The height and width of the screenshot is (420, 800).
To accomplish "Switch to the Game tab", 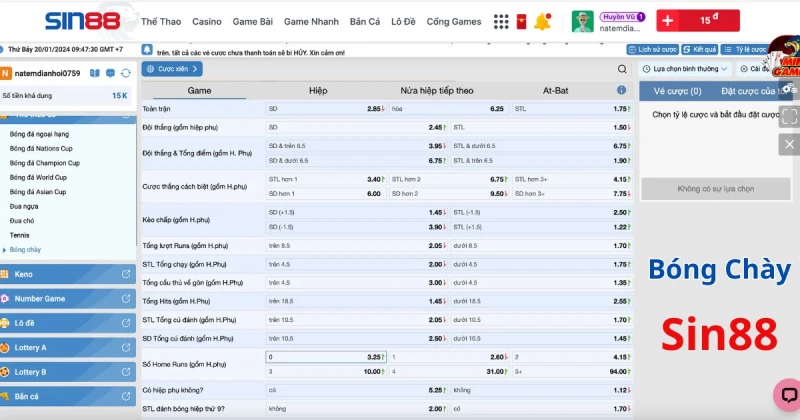I will point(199,90).
